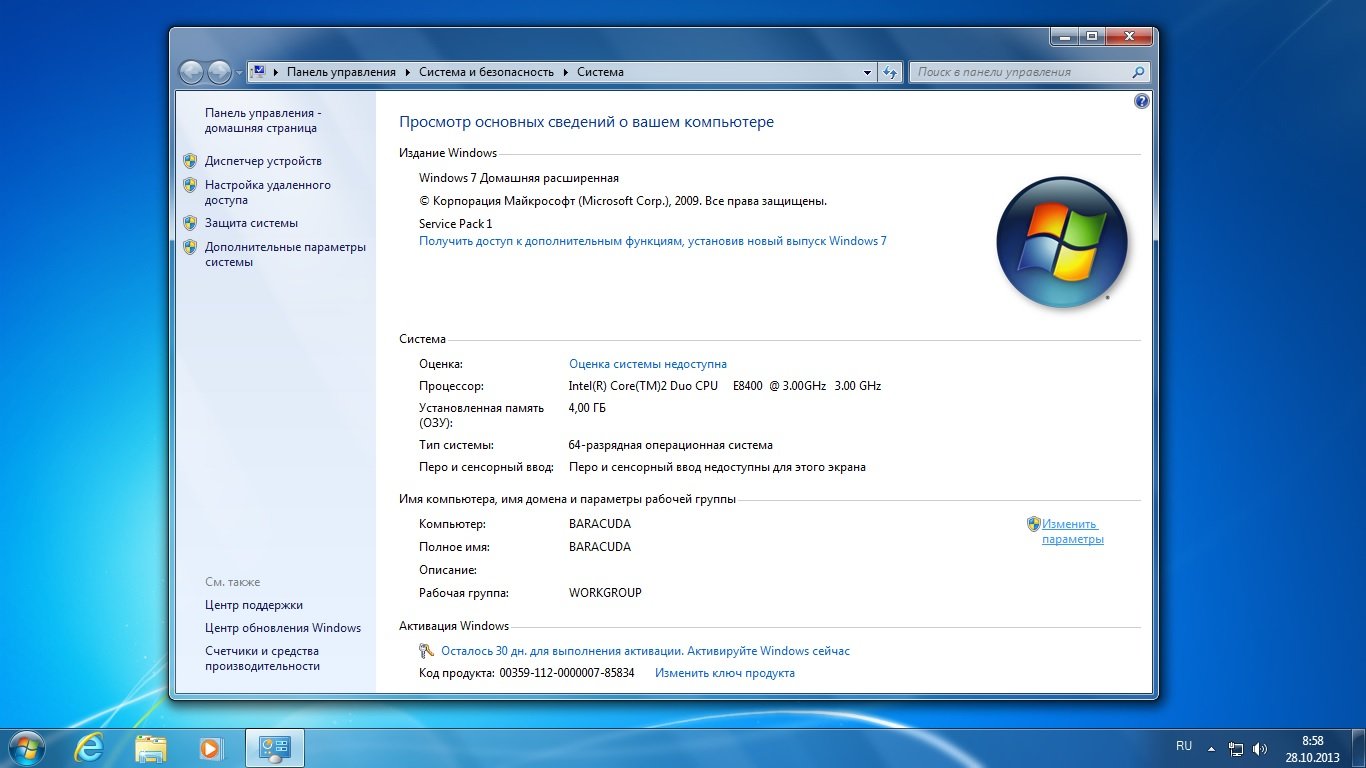Open the Windows Start button

pos(26,748)
